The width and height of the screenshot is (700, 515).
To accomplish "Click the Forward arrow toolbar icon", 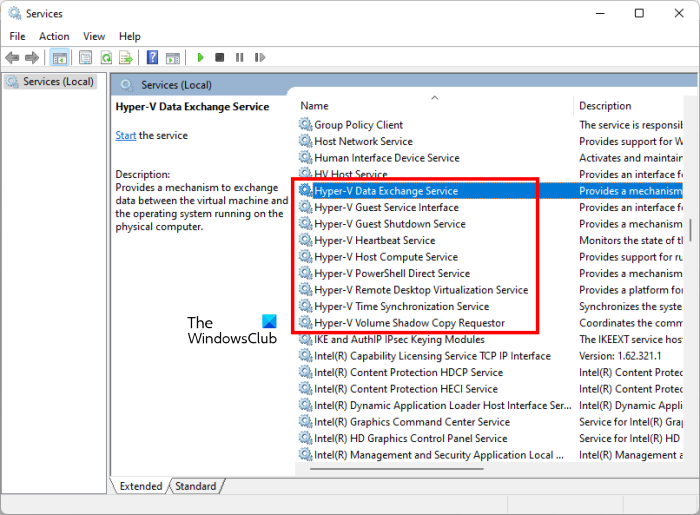I will point(32,58).
